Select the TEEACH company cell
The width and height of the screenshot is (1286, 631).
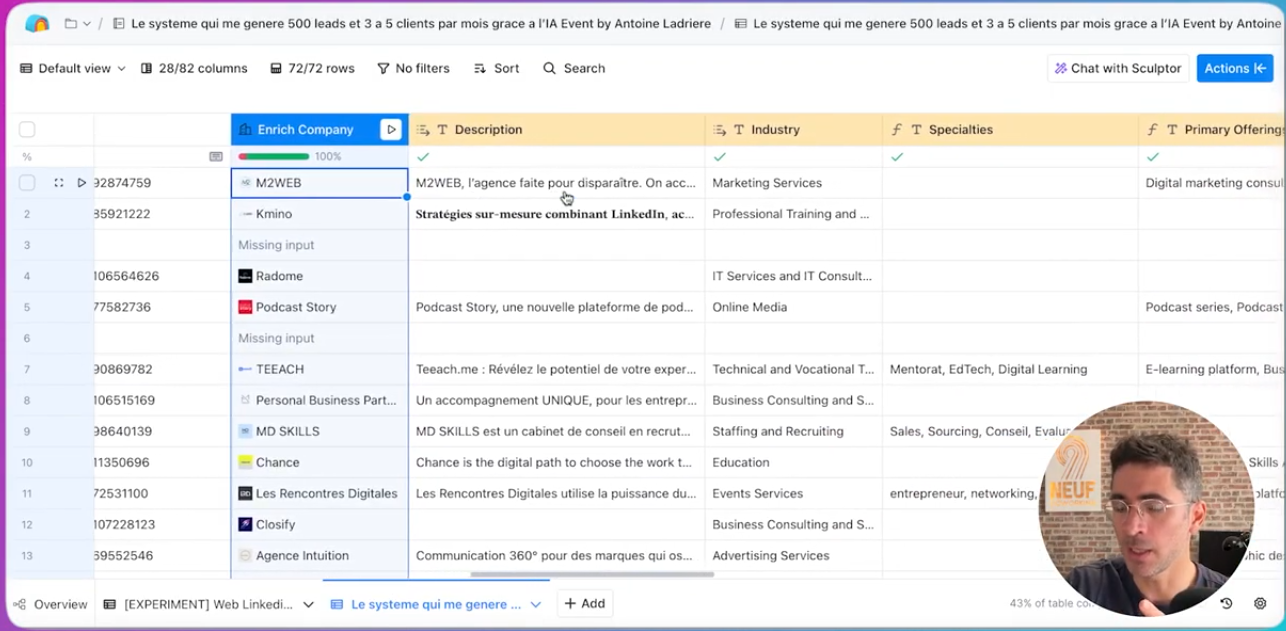point(319,369)
